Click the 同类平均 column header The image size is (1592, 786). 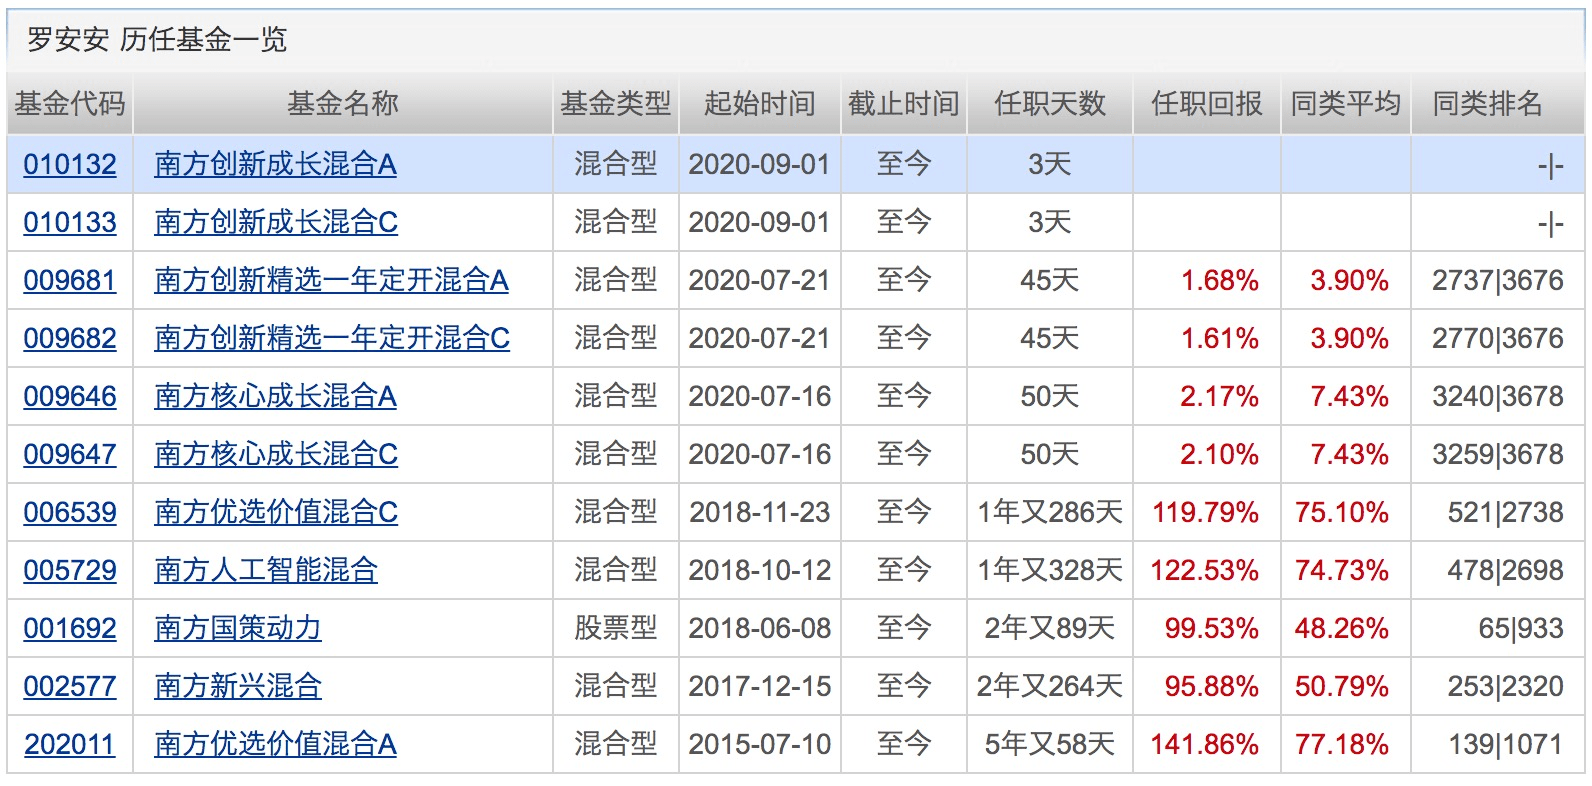point(1346,103)
